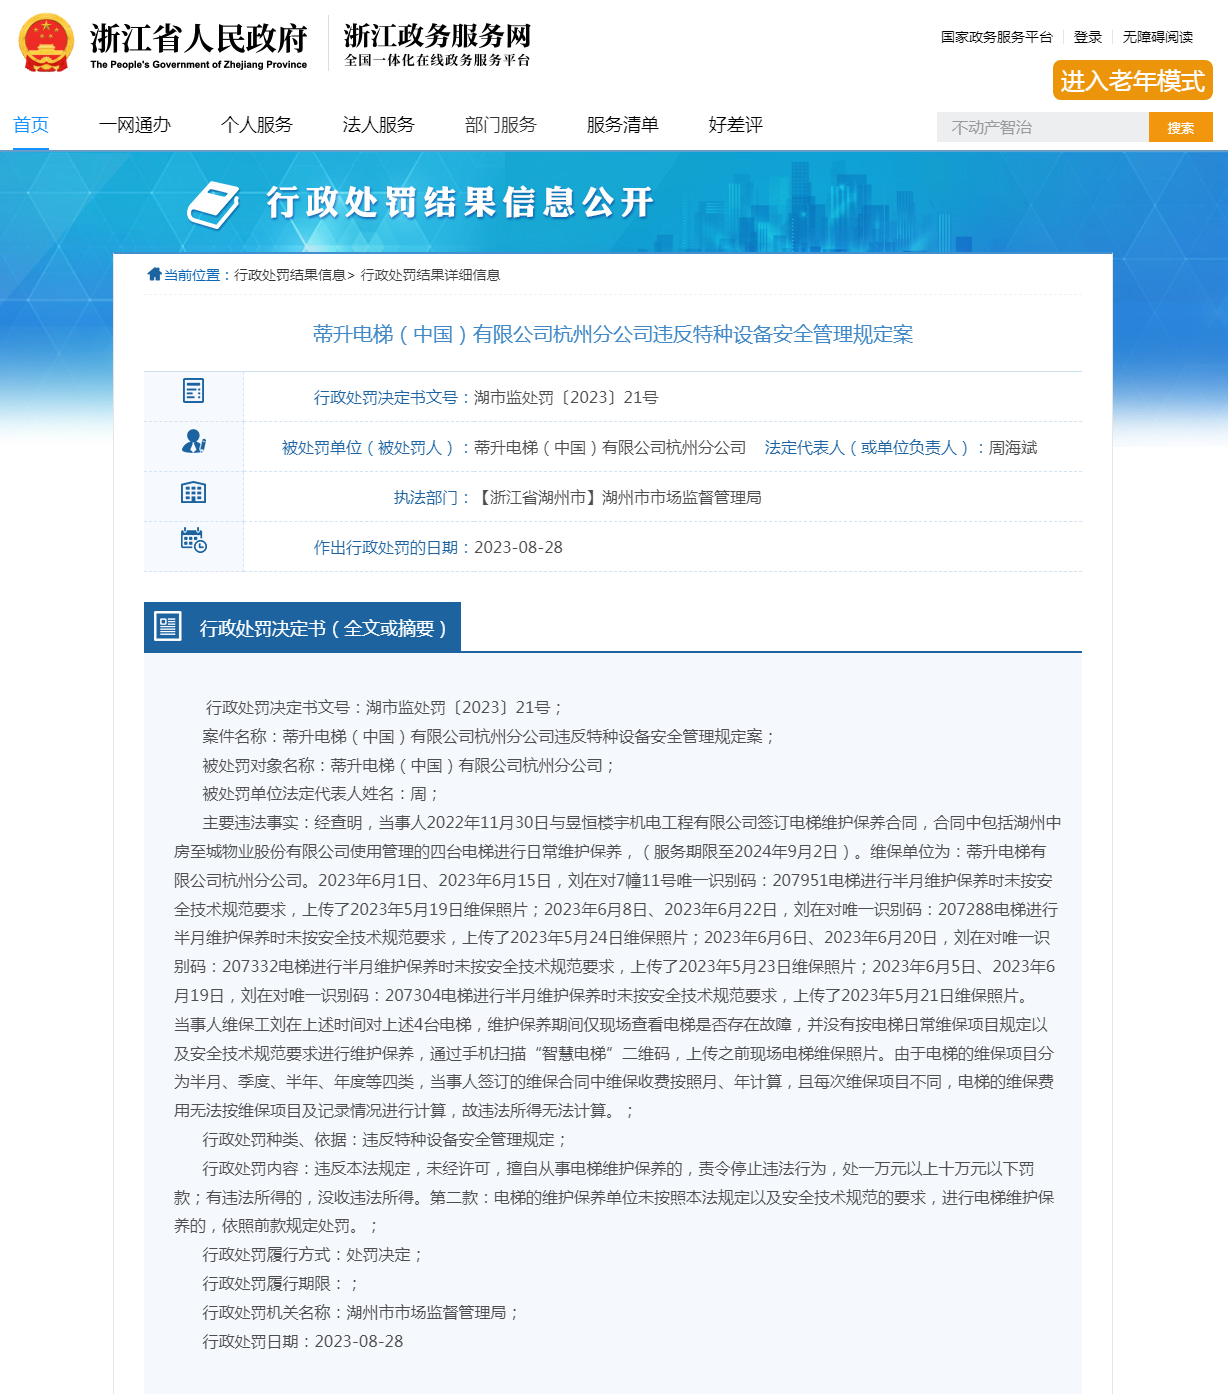Open the 服务清单 menu item
The height and width of the screenshot is (1394, 1228).
623,125
